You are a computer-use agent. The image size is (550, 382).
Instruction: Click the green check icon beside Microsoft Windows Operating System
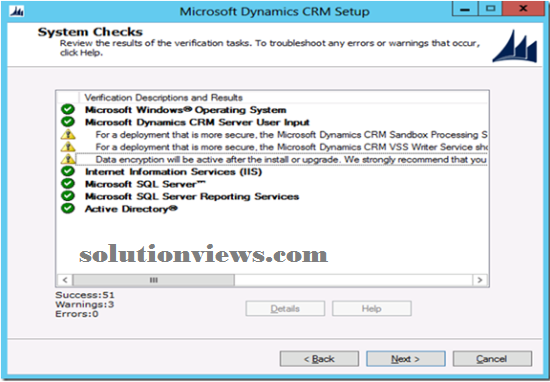68,109
